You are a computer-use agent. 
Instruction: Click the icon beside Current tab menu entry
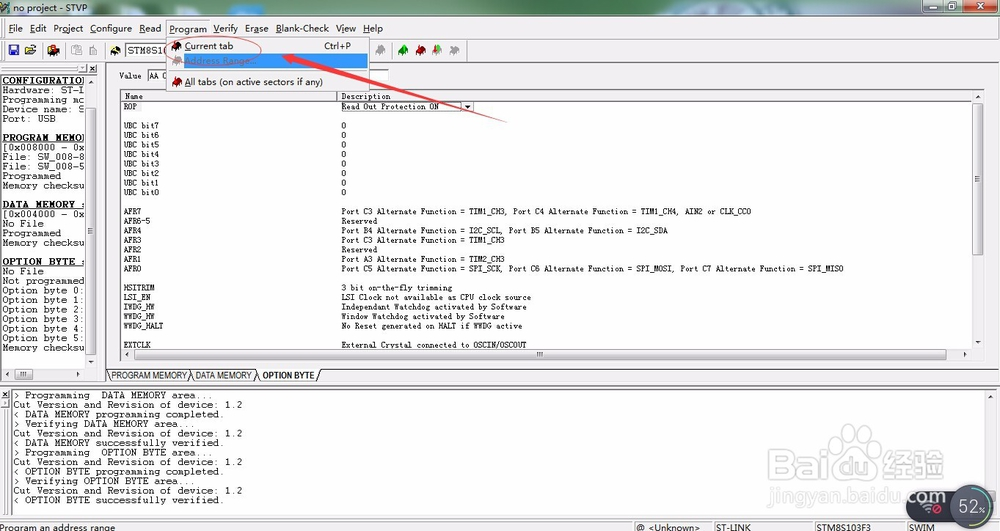177,46
